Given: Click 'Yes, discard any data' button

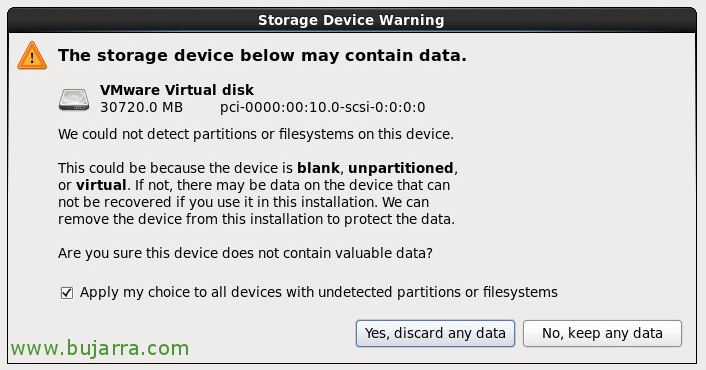Looking at the screenshot, I should pos(435,333).
